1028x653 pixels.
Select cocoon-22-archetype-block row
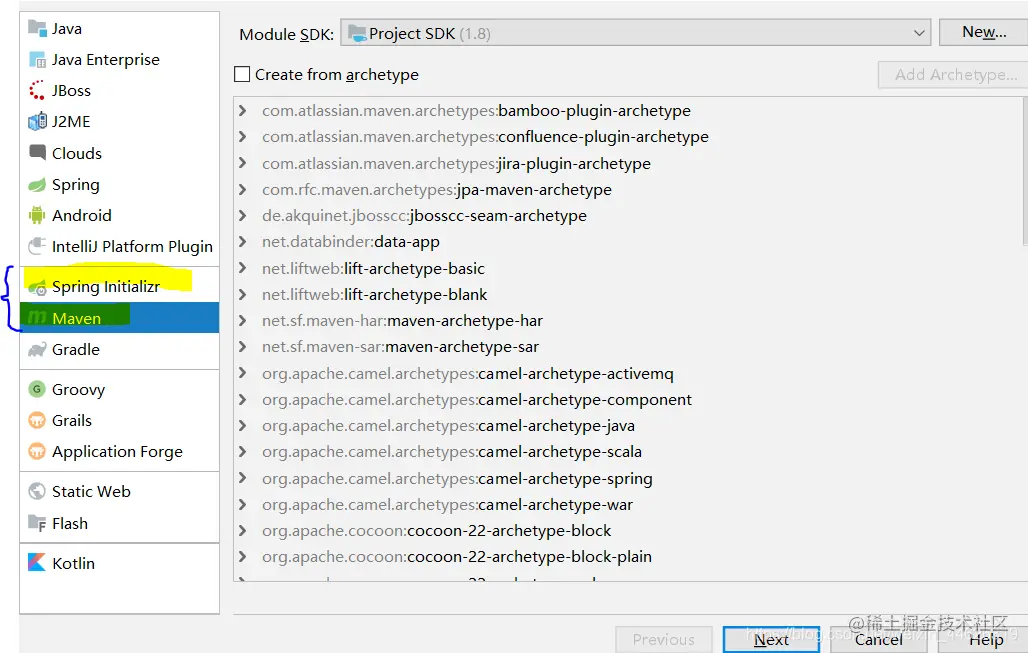point(628,530)
